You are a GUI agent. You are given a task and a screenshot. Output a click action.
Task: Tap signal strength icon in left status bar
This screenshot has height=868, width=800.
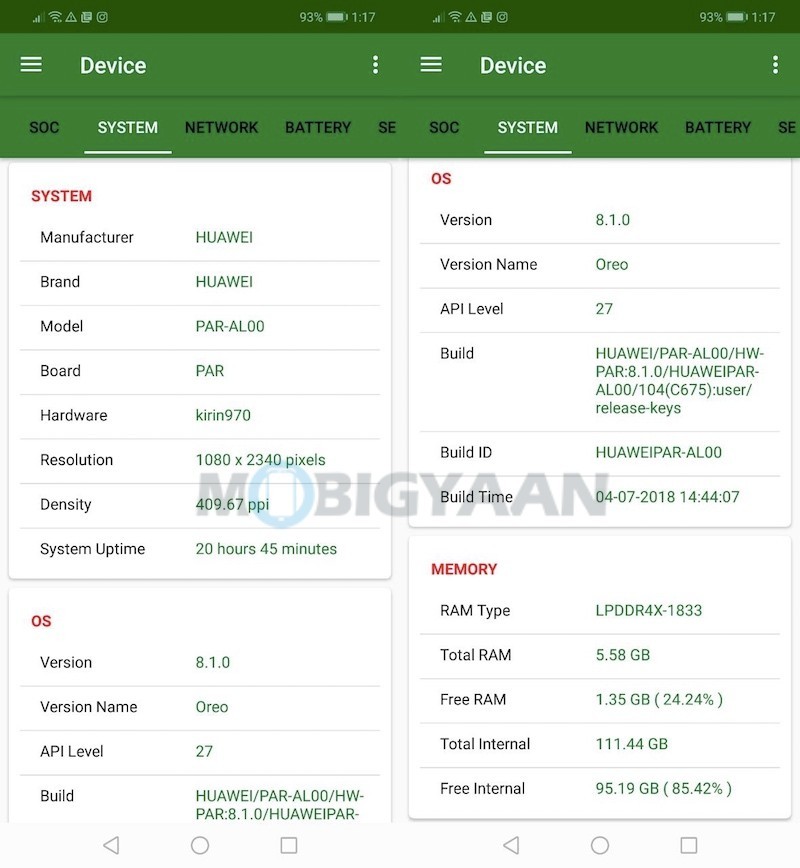(x=38, y=18)
